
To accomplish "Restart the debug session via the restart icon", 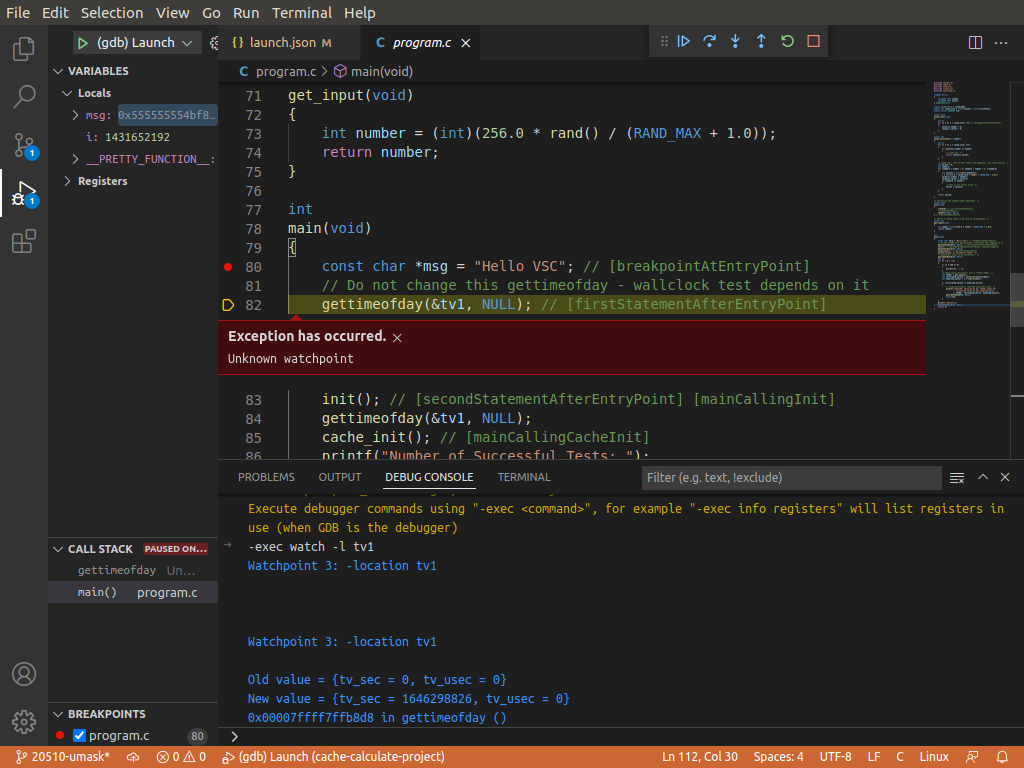I will pyautogui.click(x=786, y=42).
